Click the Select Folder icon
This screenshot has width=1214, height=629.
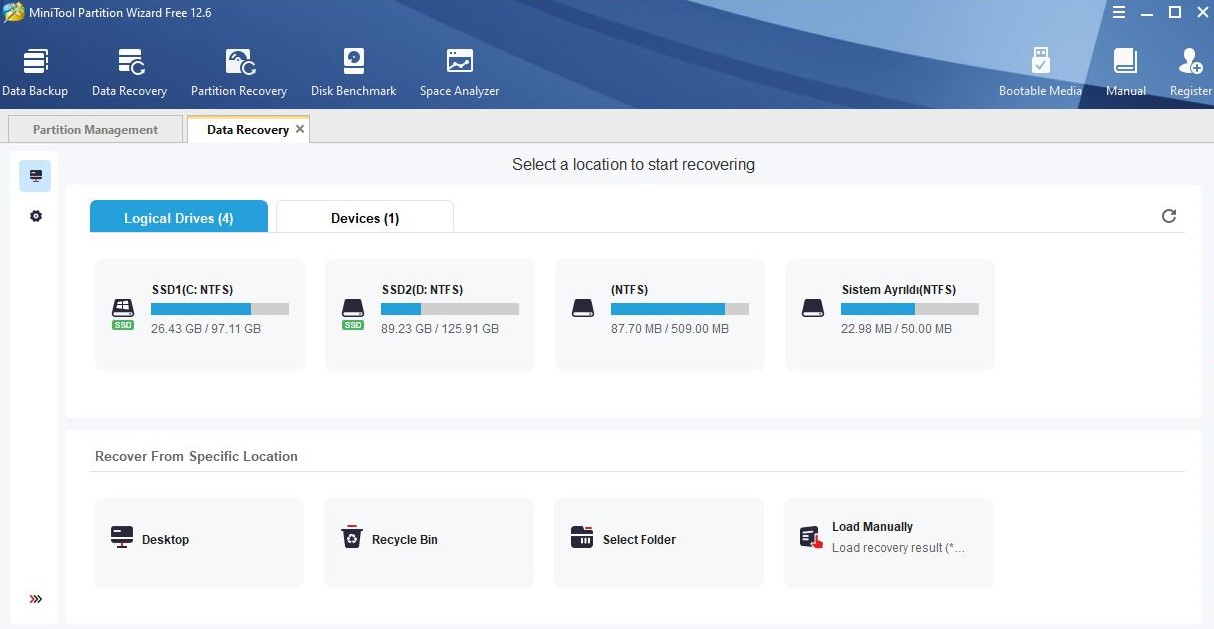[x=582, y=537]
